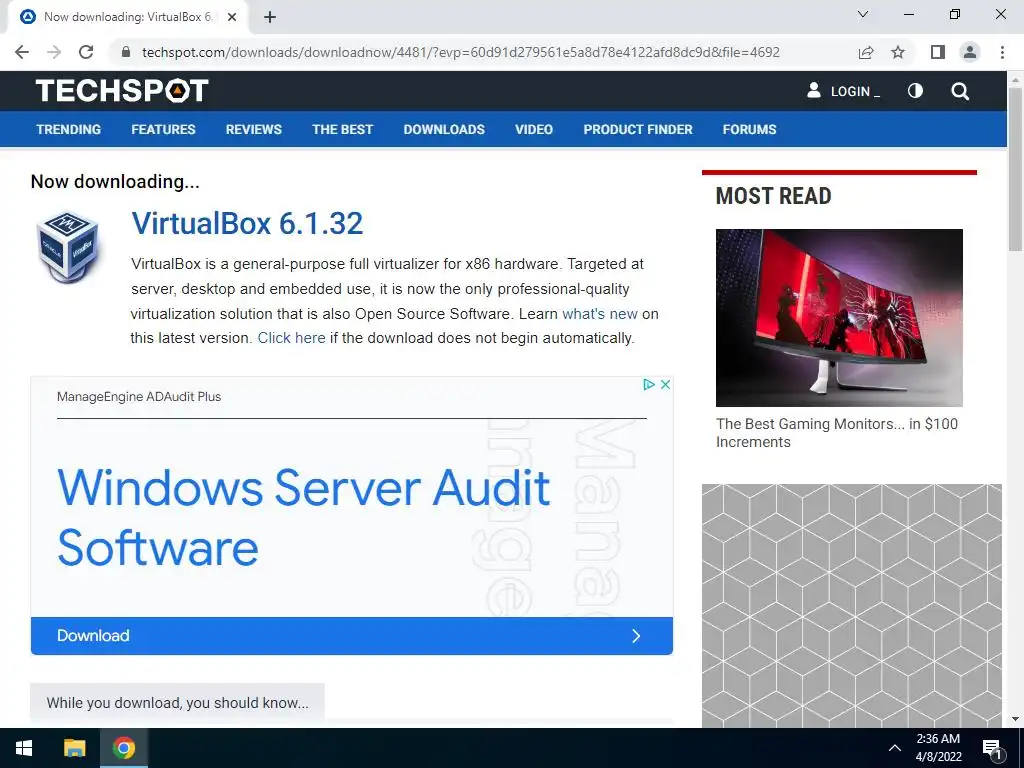1024x768 pixels.
Task: Open the Chrome profile avatar
Action: tap(970, 52)
